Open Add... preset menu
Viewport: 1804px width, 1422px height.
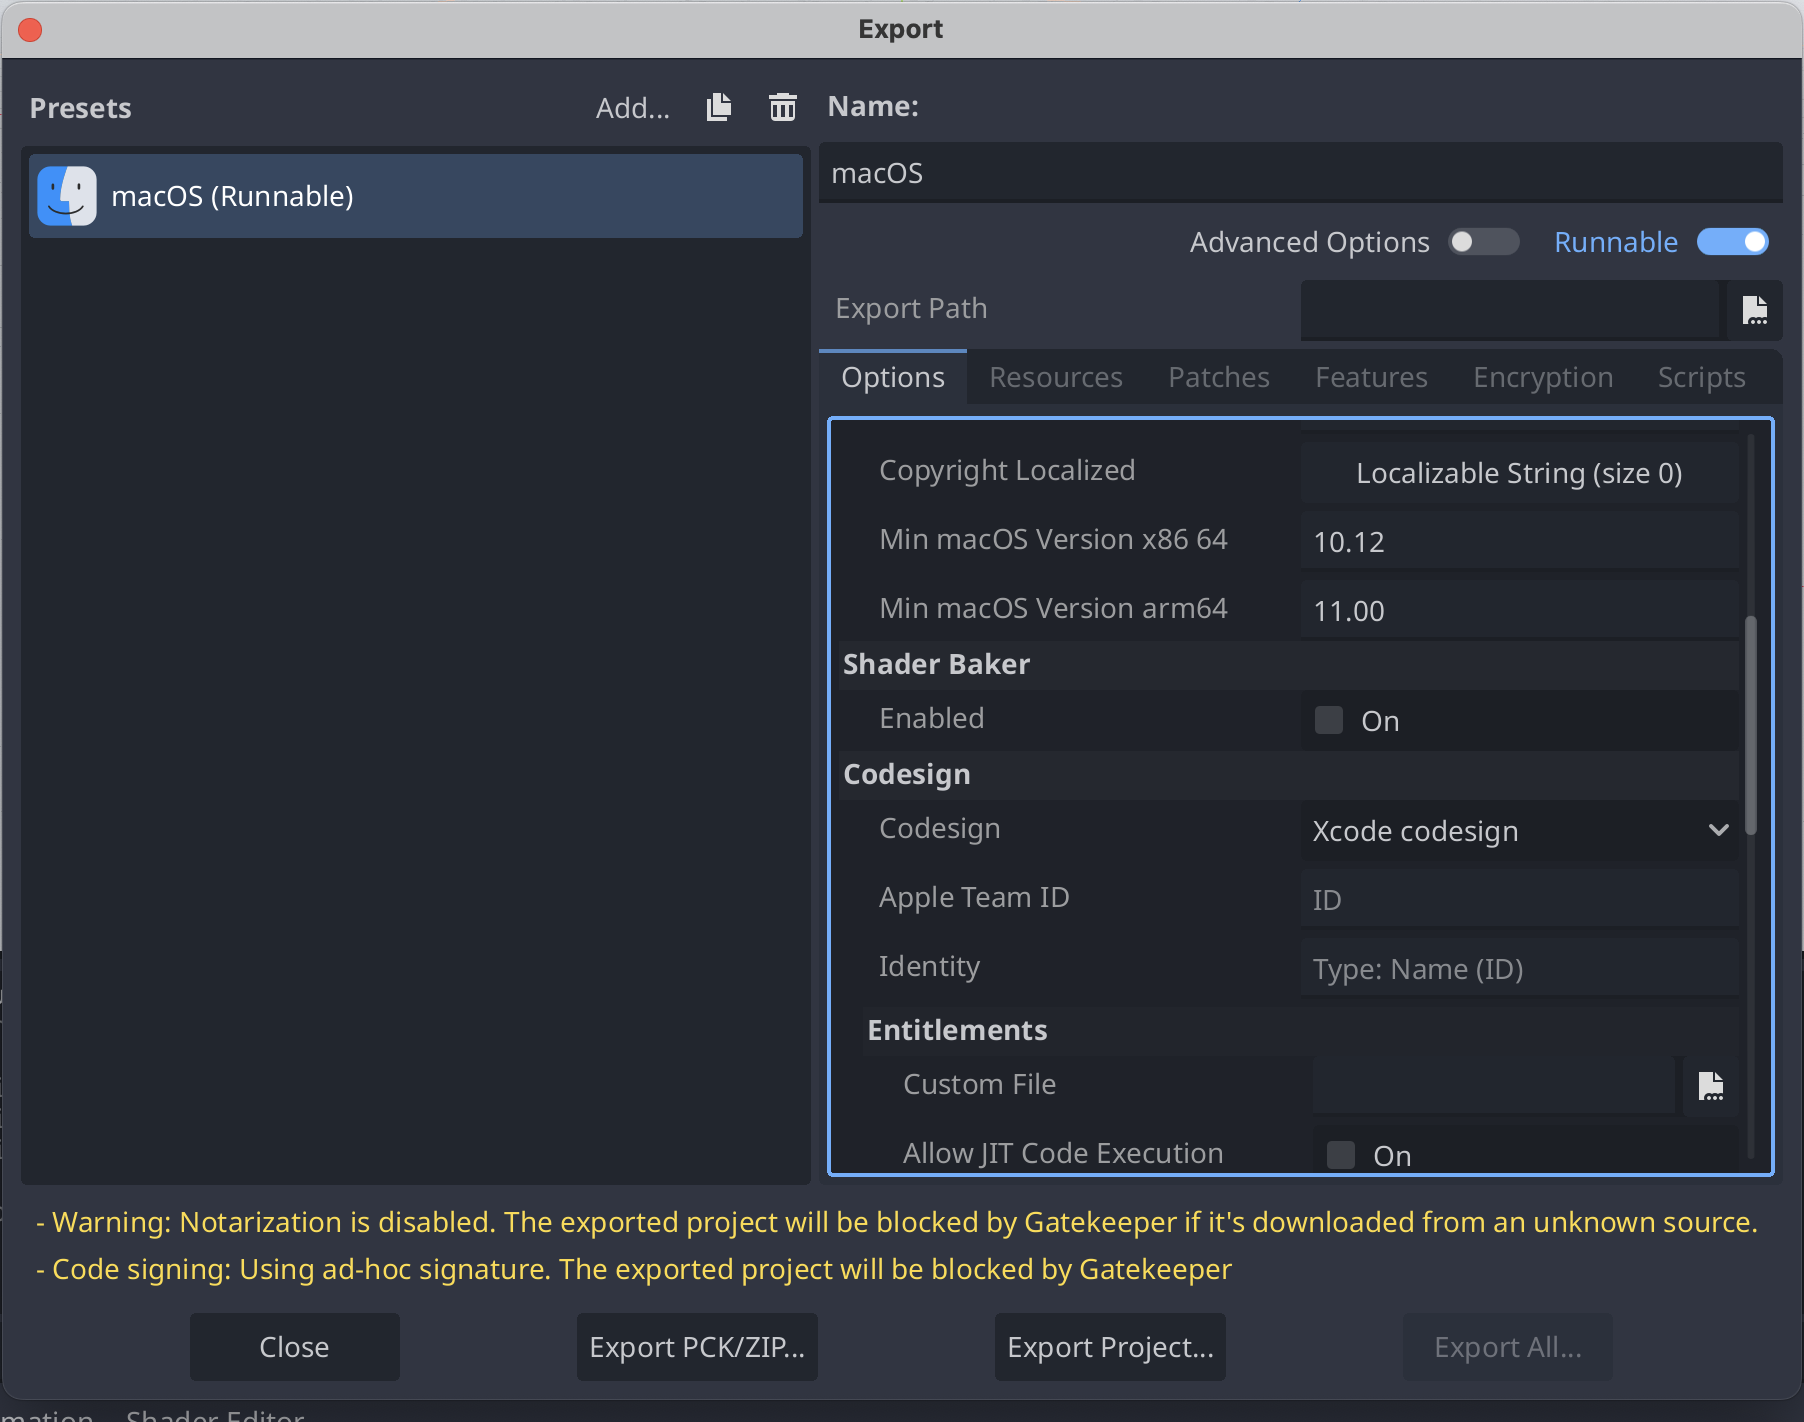pyautogui.click(x=632, y=108)
